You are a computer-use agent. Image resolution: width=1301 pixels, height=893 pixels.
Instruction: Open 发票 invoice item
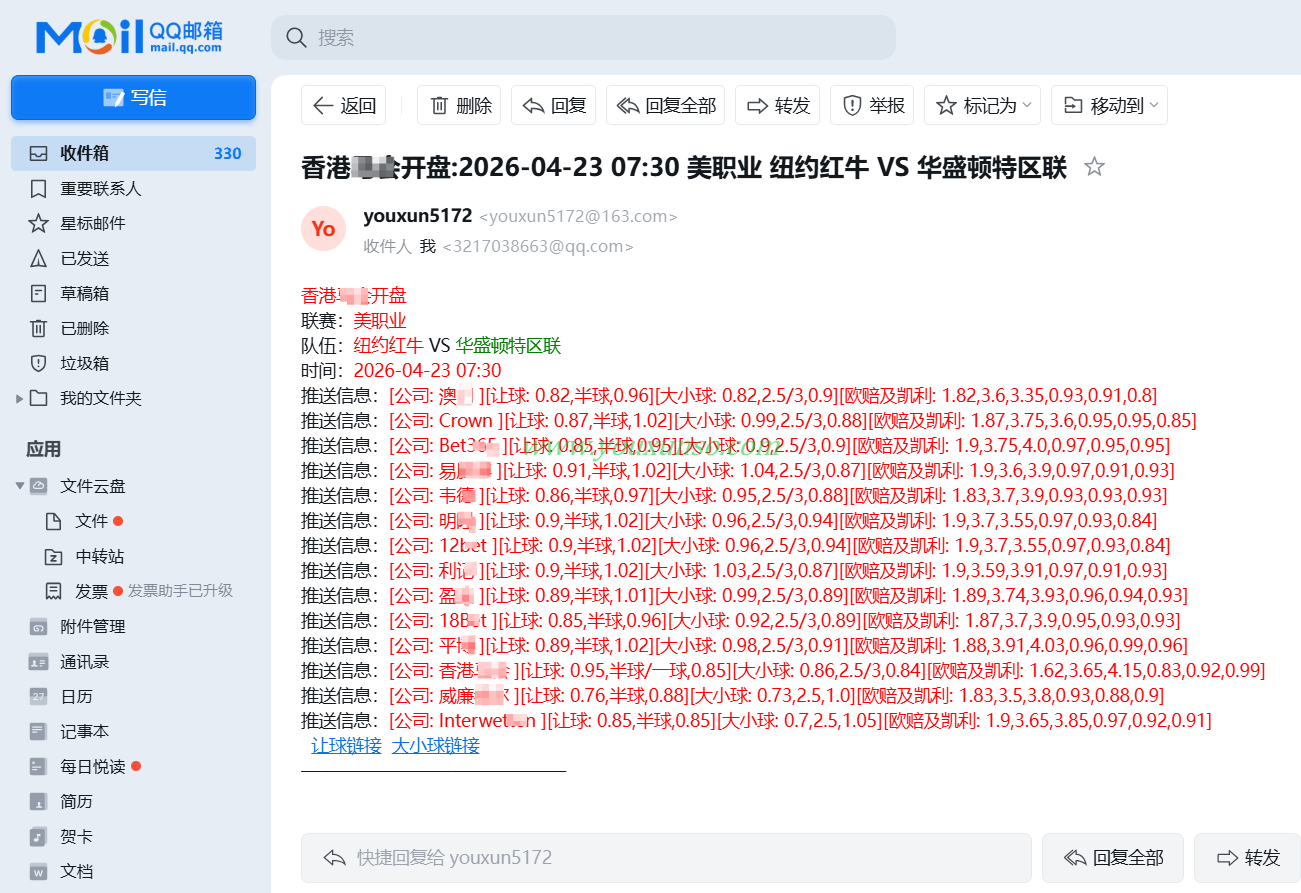tap(91, 591)
